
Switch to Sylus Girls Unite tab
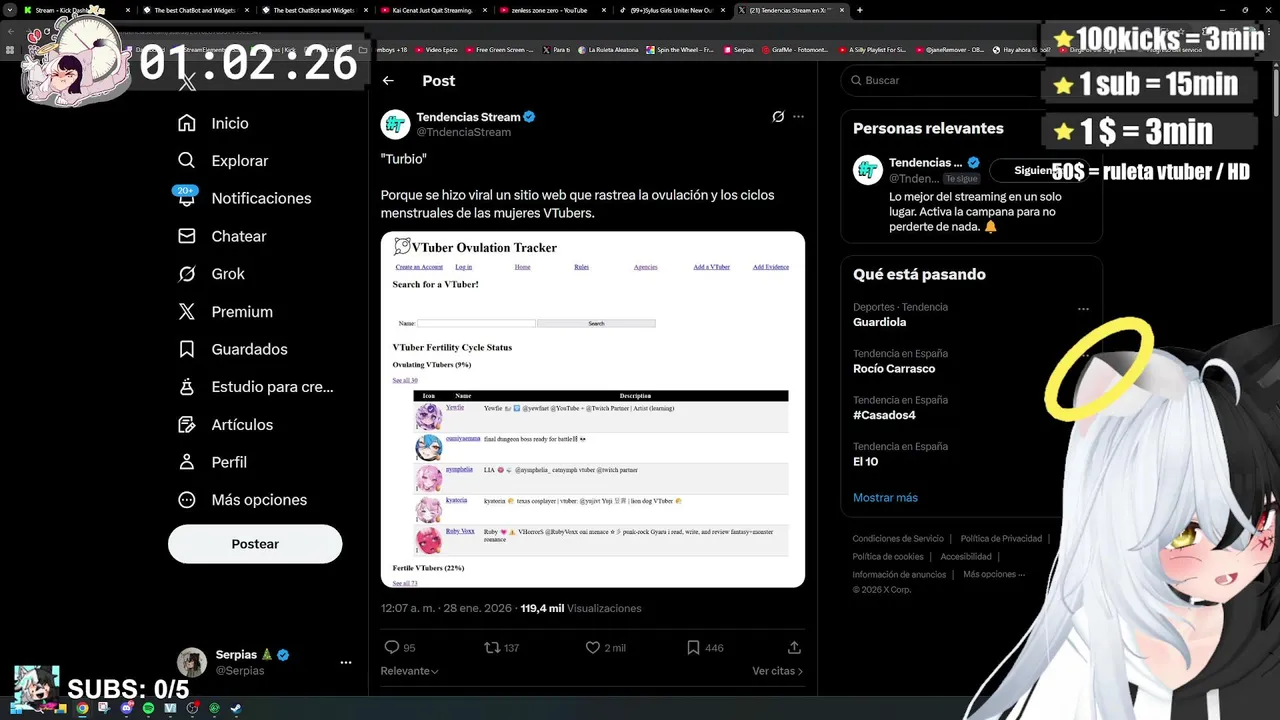point(671,10)
